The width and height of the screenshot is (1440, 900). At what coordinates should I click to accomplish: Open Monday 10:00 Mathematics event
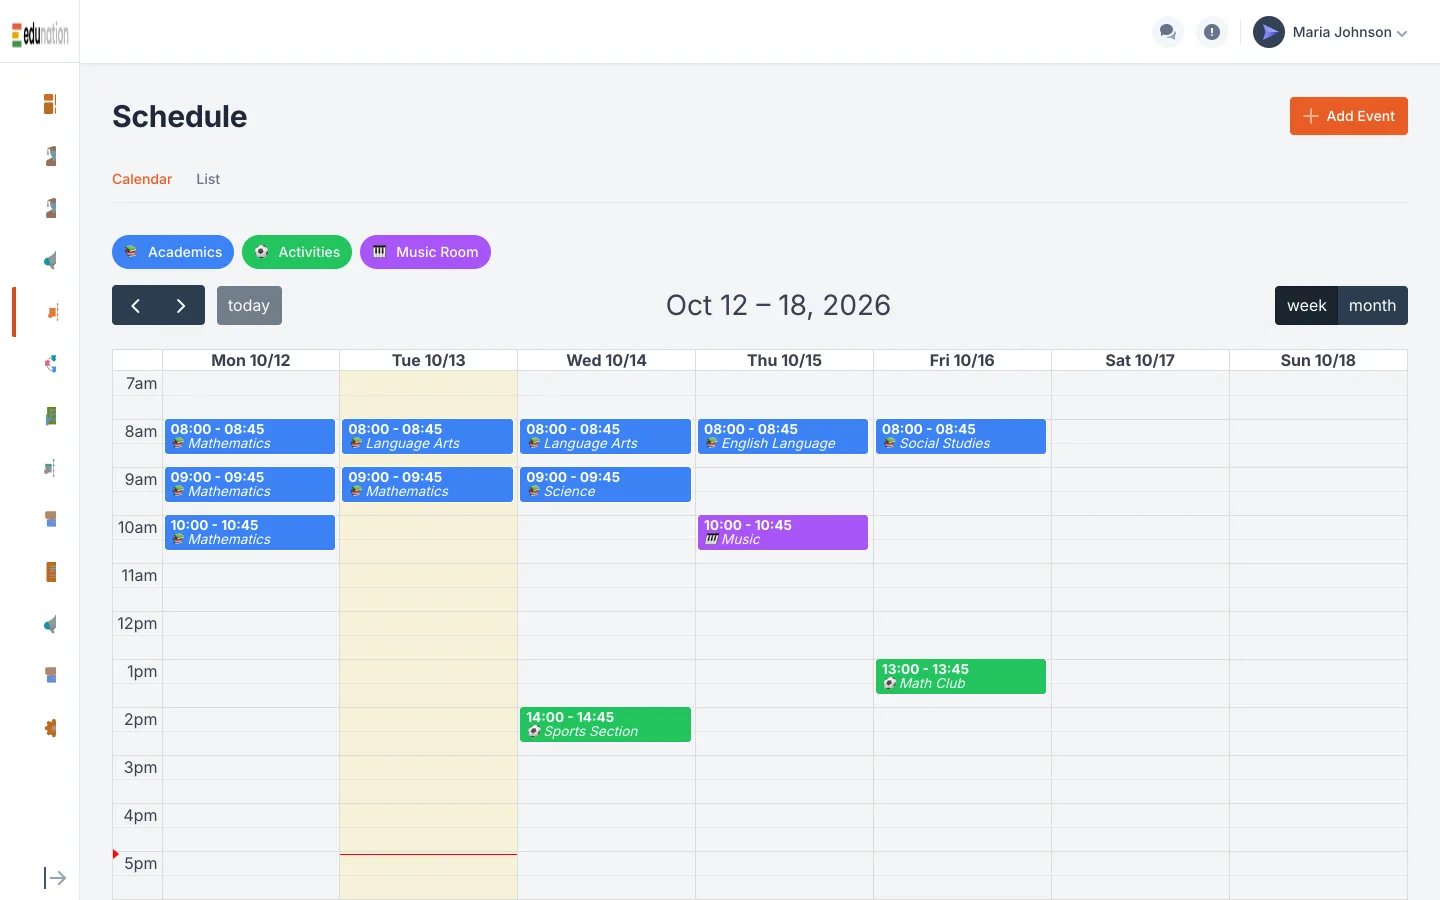[250, 532]
